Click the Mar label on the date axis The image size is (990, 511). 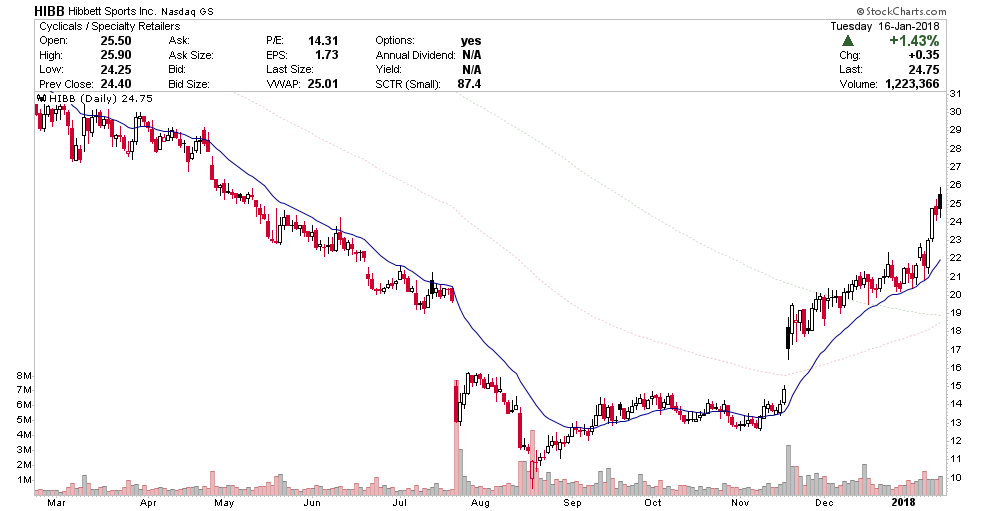point(56,503)
